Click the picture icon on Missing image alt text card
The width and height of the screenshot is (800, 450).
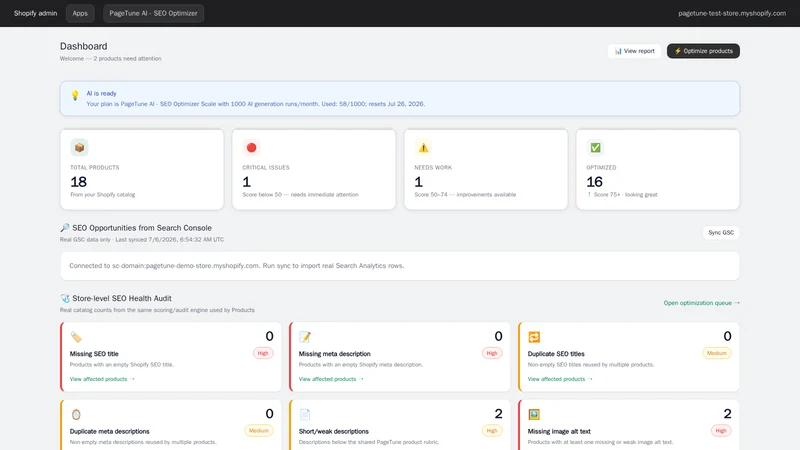[534, 414]
